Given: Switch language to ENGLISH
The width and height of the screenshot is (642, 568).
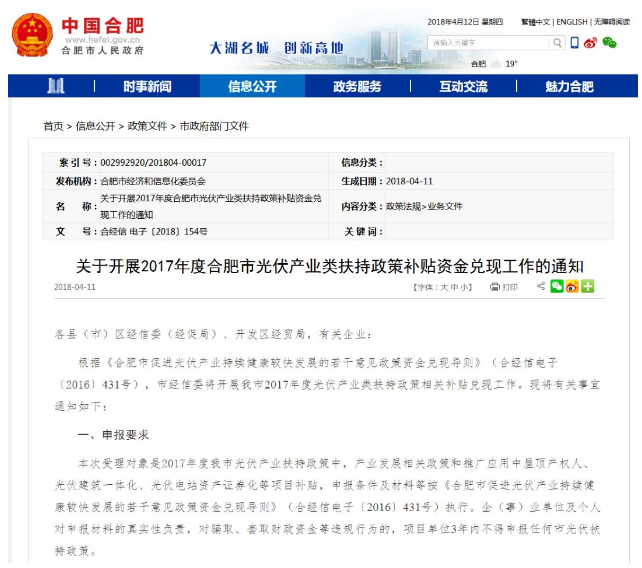Looking at the screenshot, I should tap(571, 22).
